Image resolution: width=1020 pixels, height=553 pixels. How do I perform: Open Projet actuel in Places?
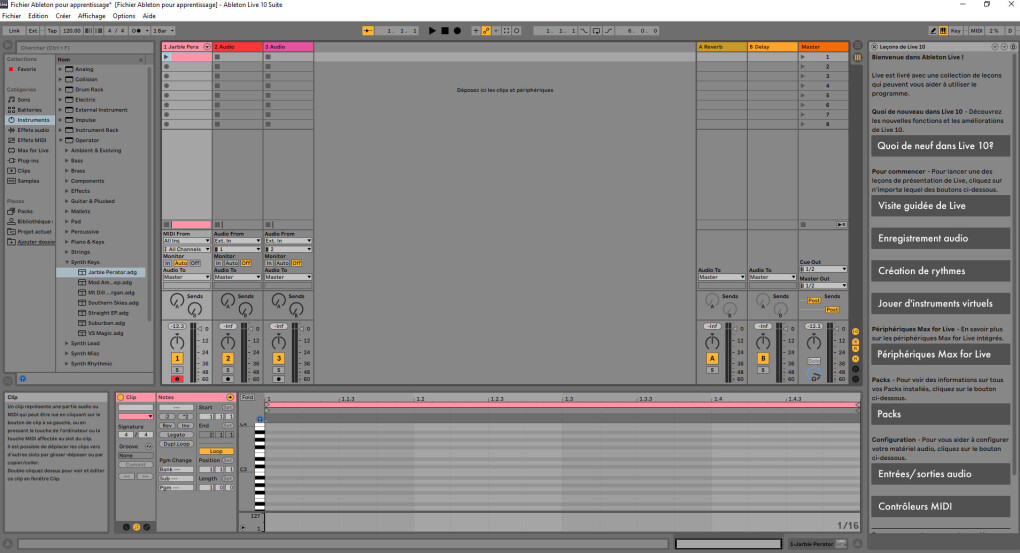(34, 232)
